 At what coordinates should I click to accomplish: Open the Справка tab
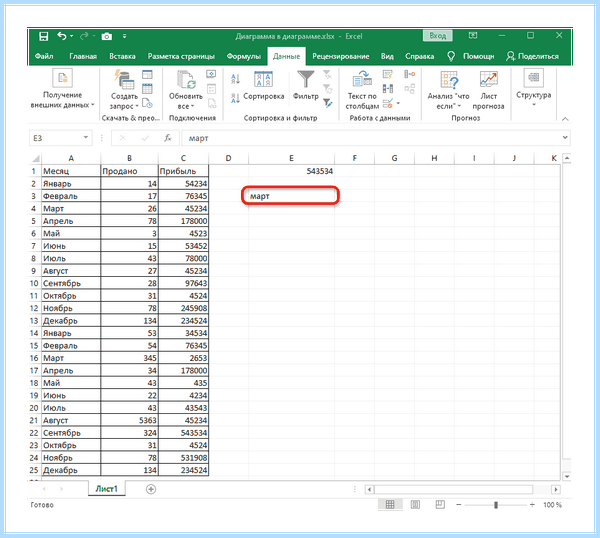(419, 56)
